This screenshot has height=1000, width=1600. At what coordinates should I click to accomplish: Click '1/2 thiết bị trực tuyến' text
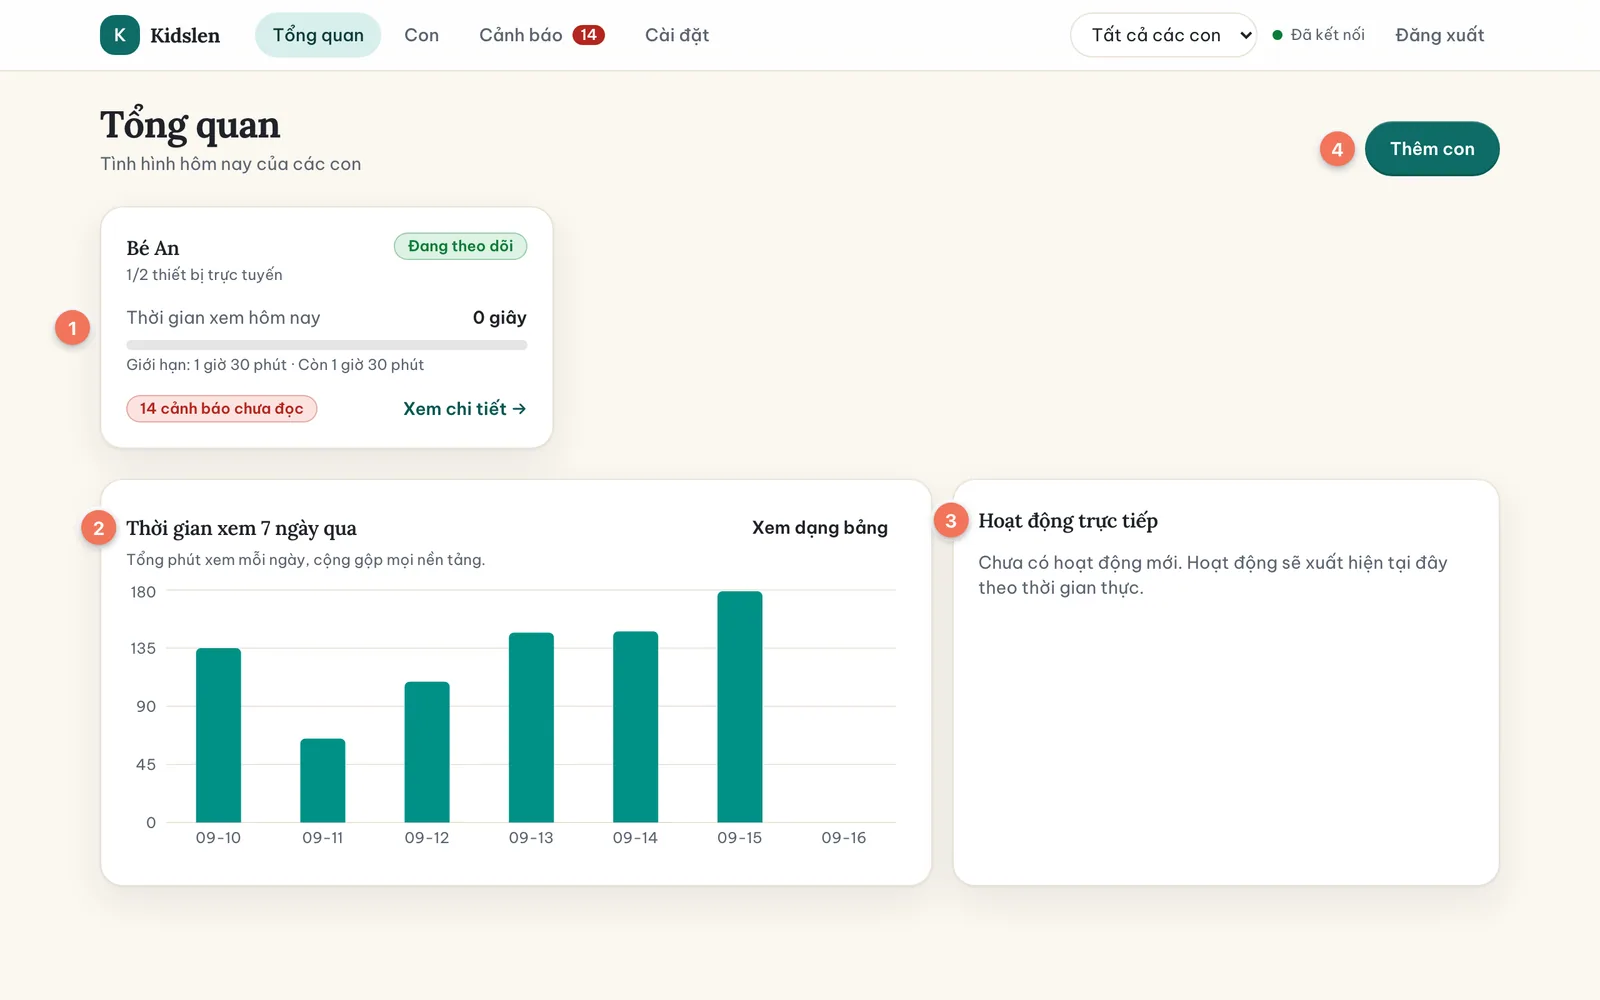[204, 274]
